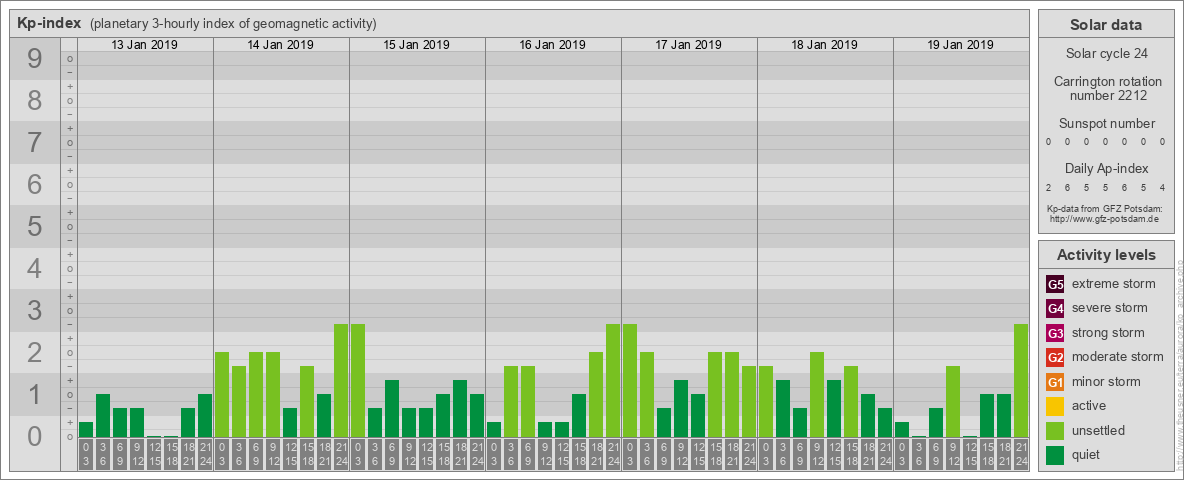The height and width of the screenshot is (480, 1184).
Task: Click the 13 Jan '0 3' time slot label
Action: [x=86, y=454]
